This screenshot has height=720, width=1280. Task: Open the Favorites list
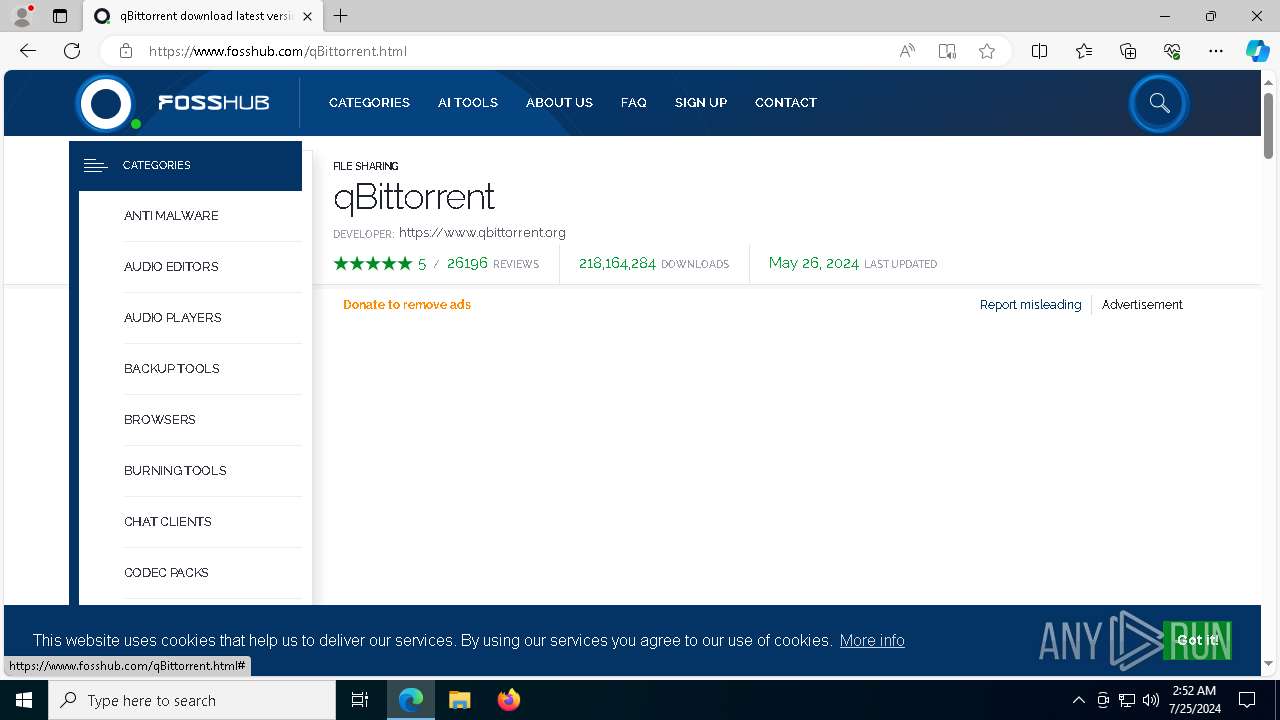[1084, 51]
